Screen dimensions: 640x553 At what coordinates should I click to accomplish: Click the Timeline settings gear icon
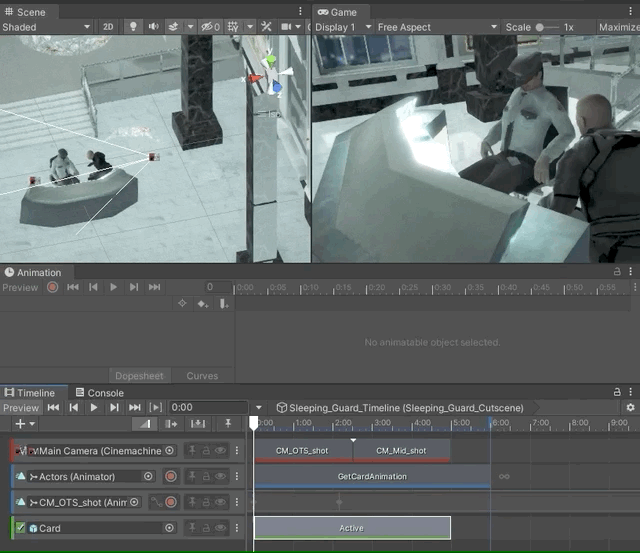pyautogui.click(x=630, y=408)
